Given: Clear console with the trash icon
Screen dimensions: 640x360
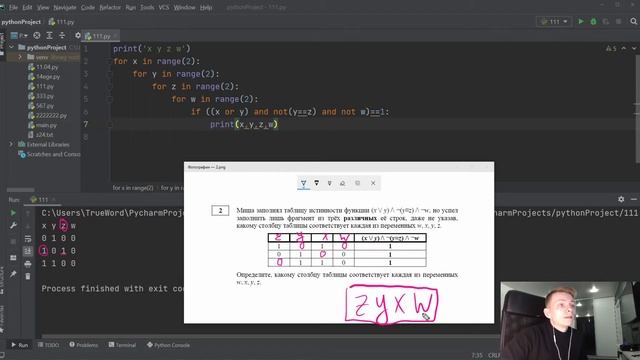Looking at the screenshot, I should (x=28, y=277).
